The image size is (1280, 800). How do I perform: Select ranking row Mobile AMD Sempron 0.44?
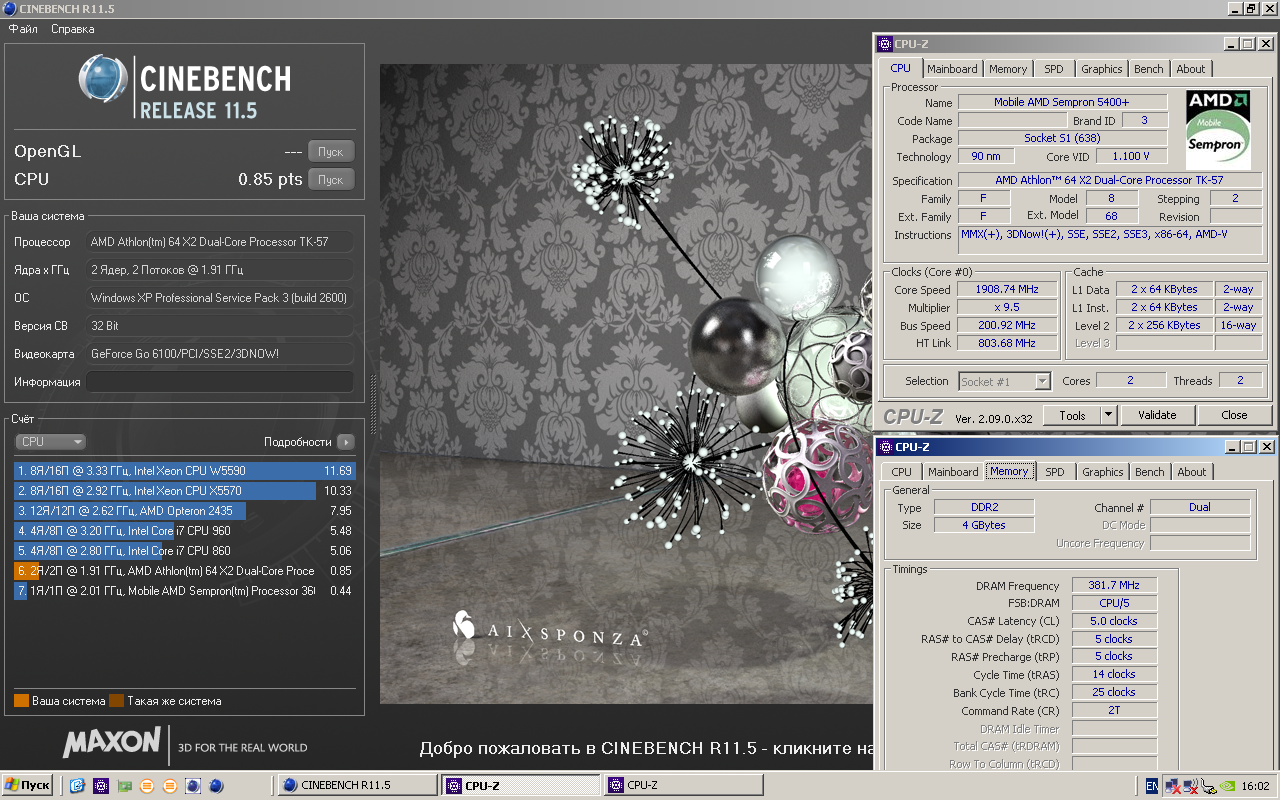tap(185, 591)
